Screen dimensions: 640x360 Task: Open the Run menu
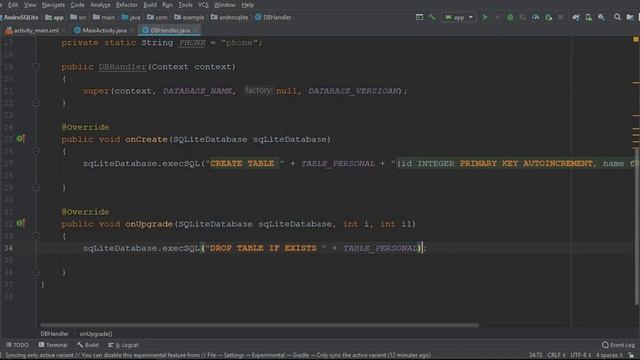[x=167, y=5]
